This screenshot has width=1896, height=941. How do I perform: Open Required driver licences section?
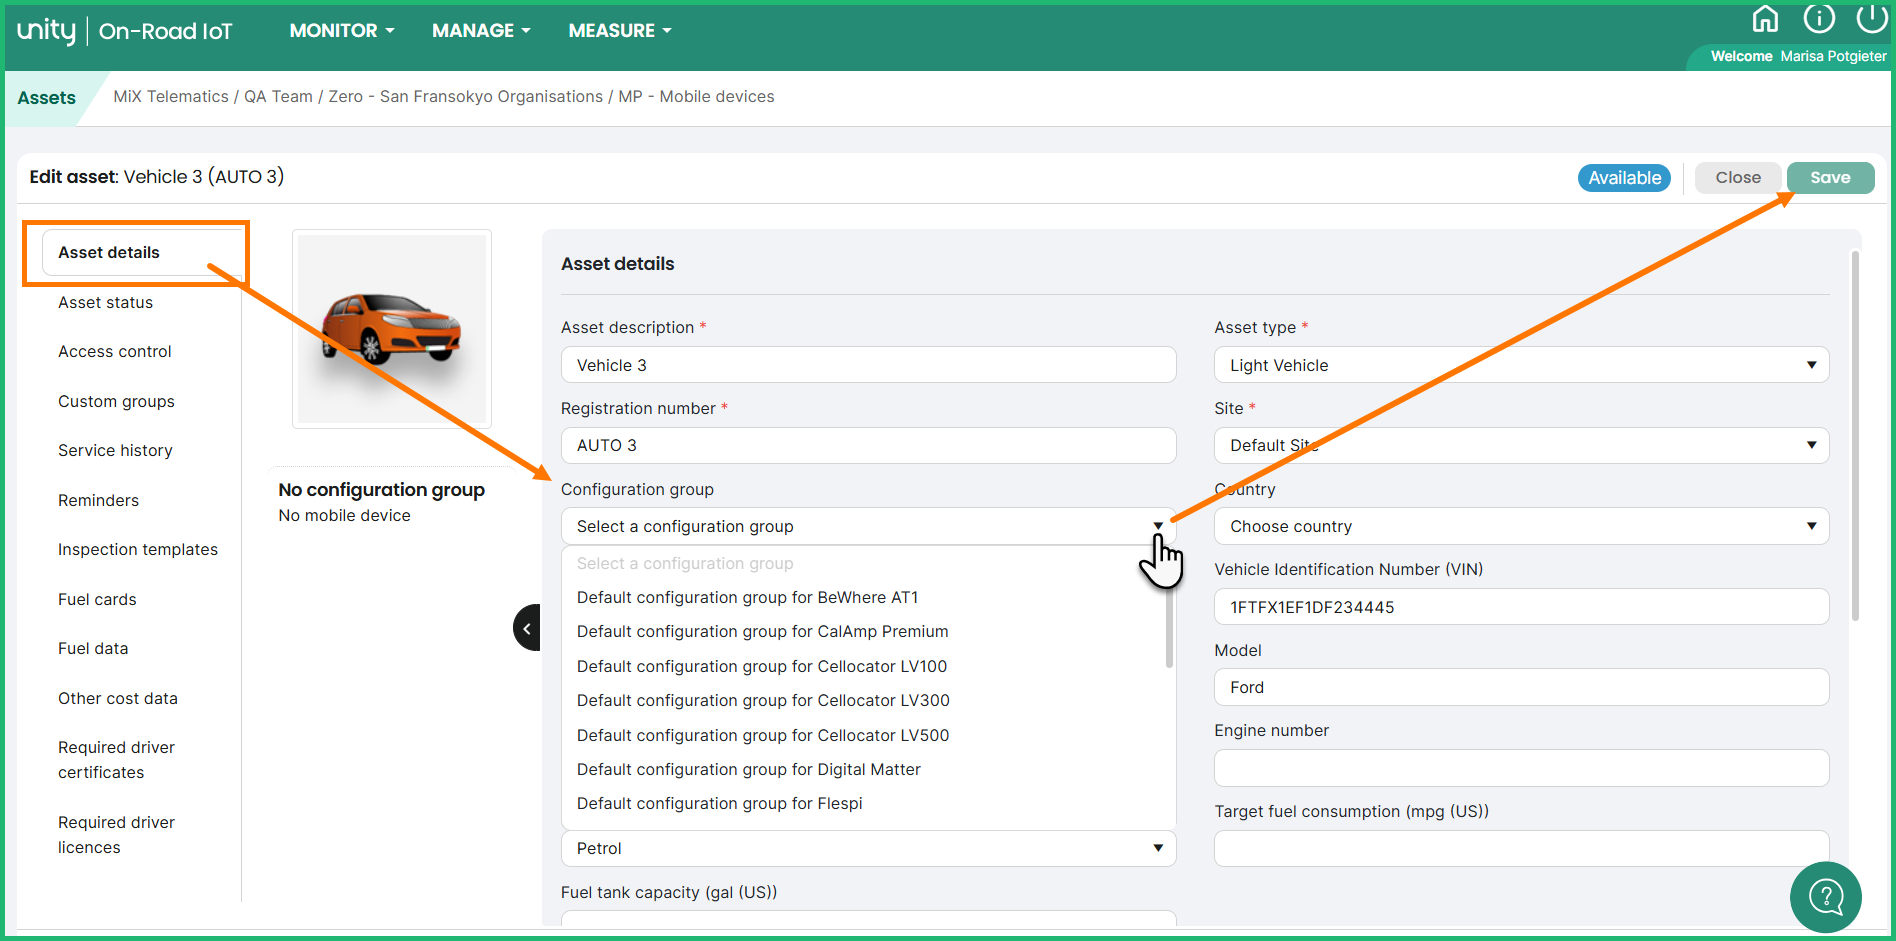116,835
